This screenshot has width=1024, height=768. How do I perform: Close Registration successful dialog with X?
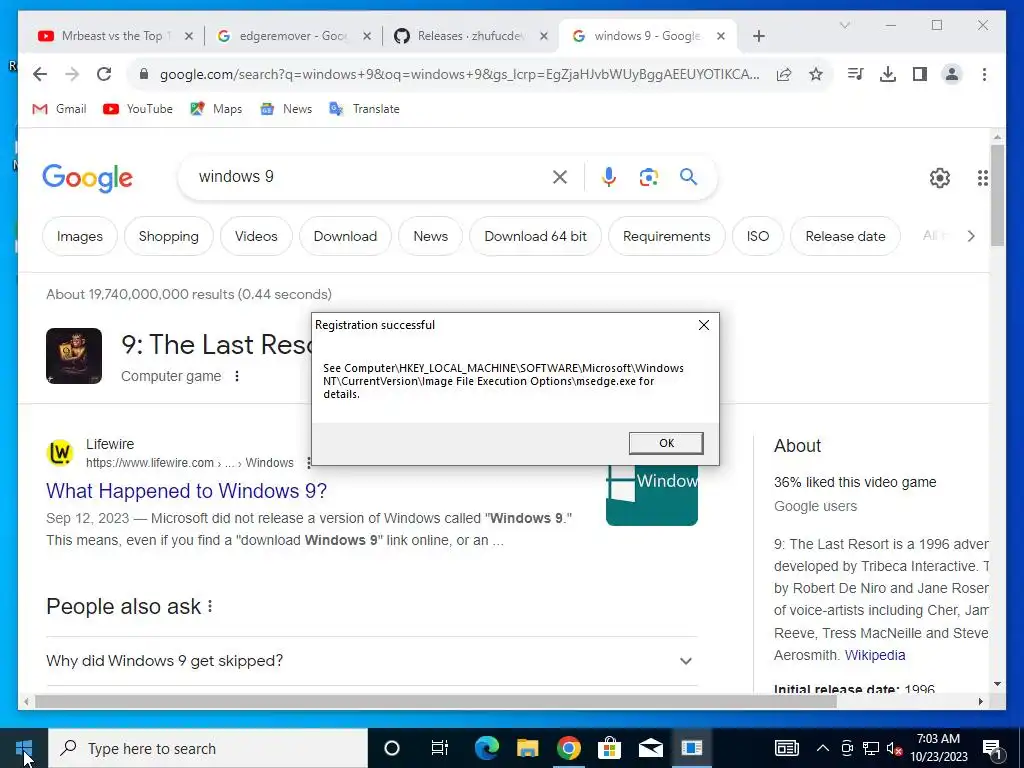pyautogui.click(x=703, y=325)
